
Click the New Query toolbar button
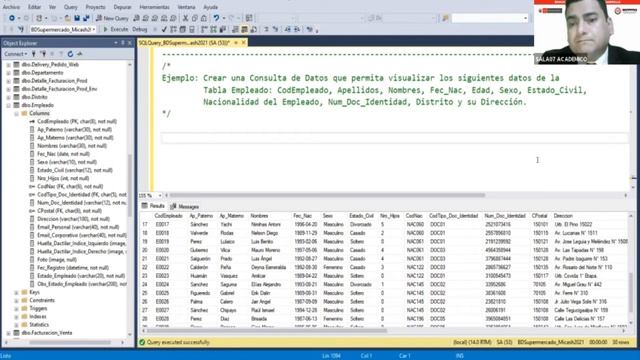[x=112, y=18]
